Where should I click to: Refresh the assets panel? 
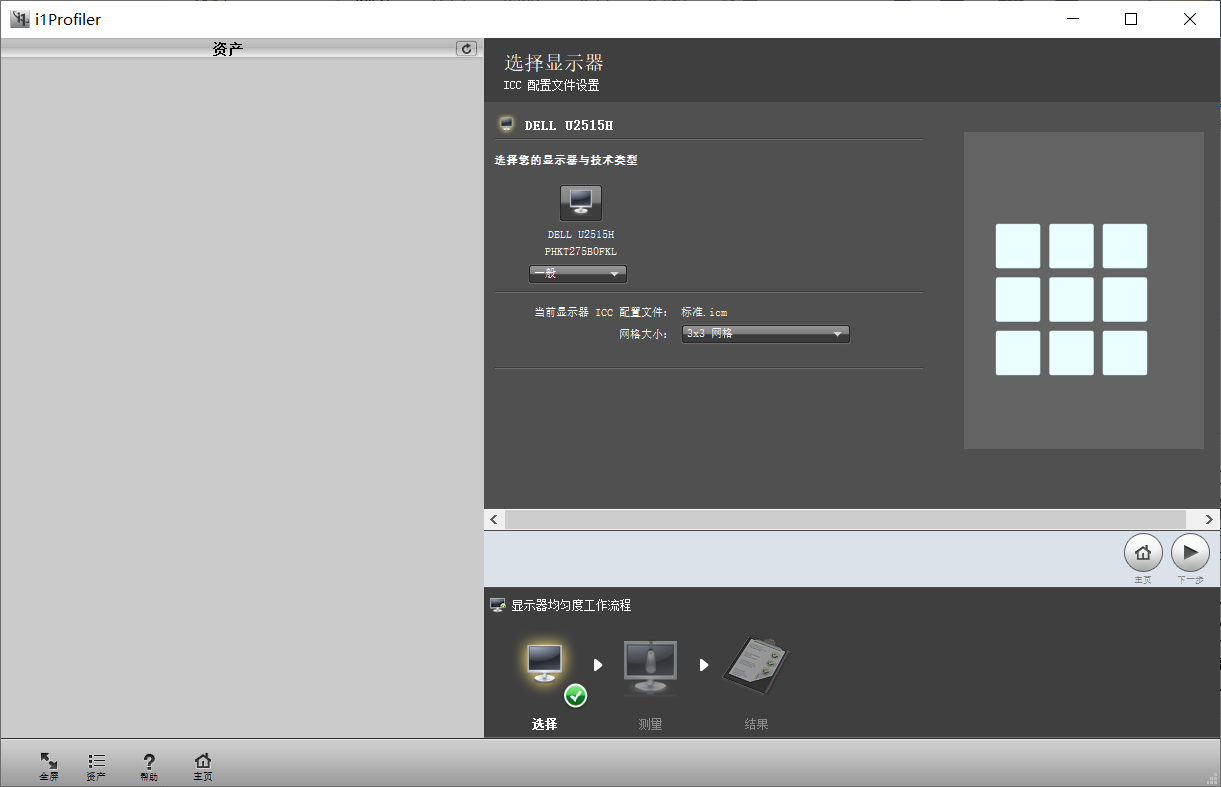pos(466,48)
